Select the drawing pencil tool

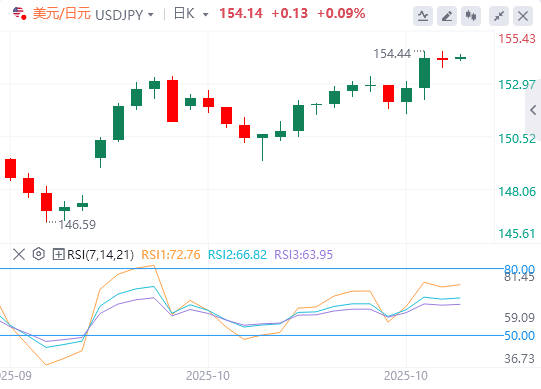[447, 16]
